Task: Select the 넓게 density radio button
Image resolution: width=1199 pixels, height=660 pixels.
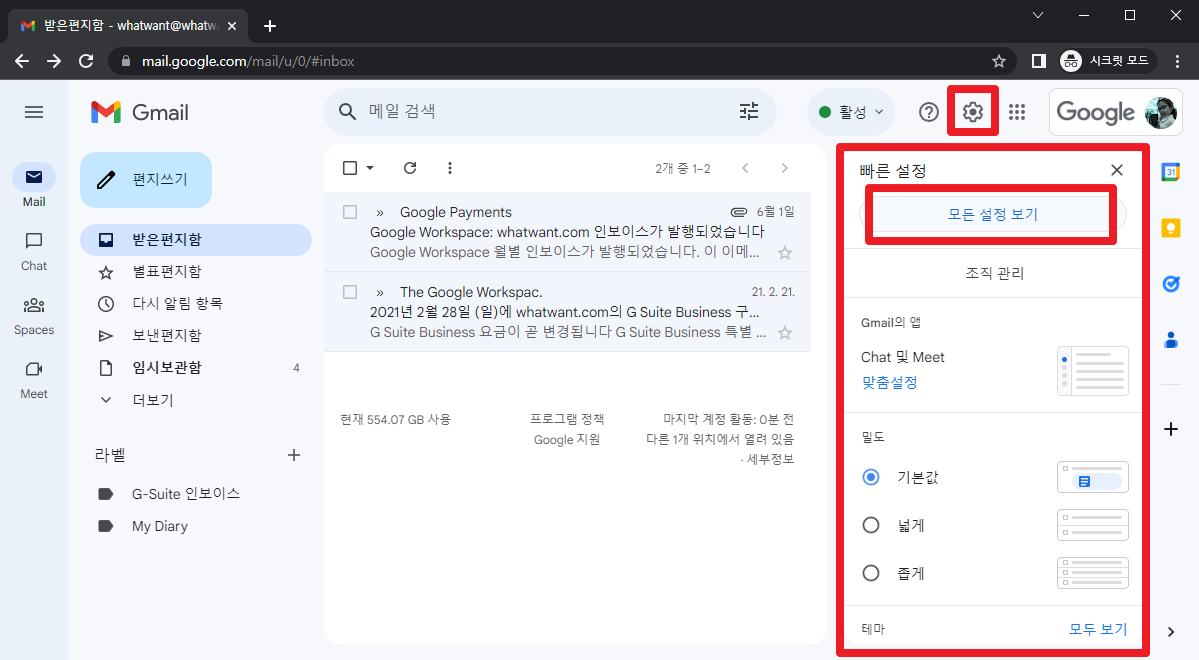Action: (x=871, y=525)
